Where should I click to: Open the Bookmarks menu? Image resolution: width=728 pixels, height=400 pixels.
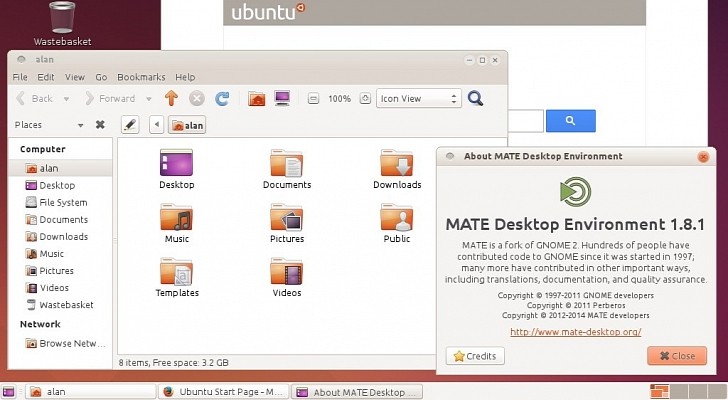coord(140,77)
